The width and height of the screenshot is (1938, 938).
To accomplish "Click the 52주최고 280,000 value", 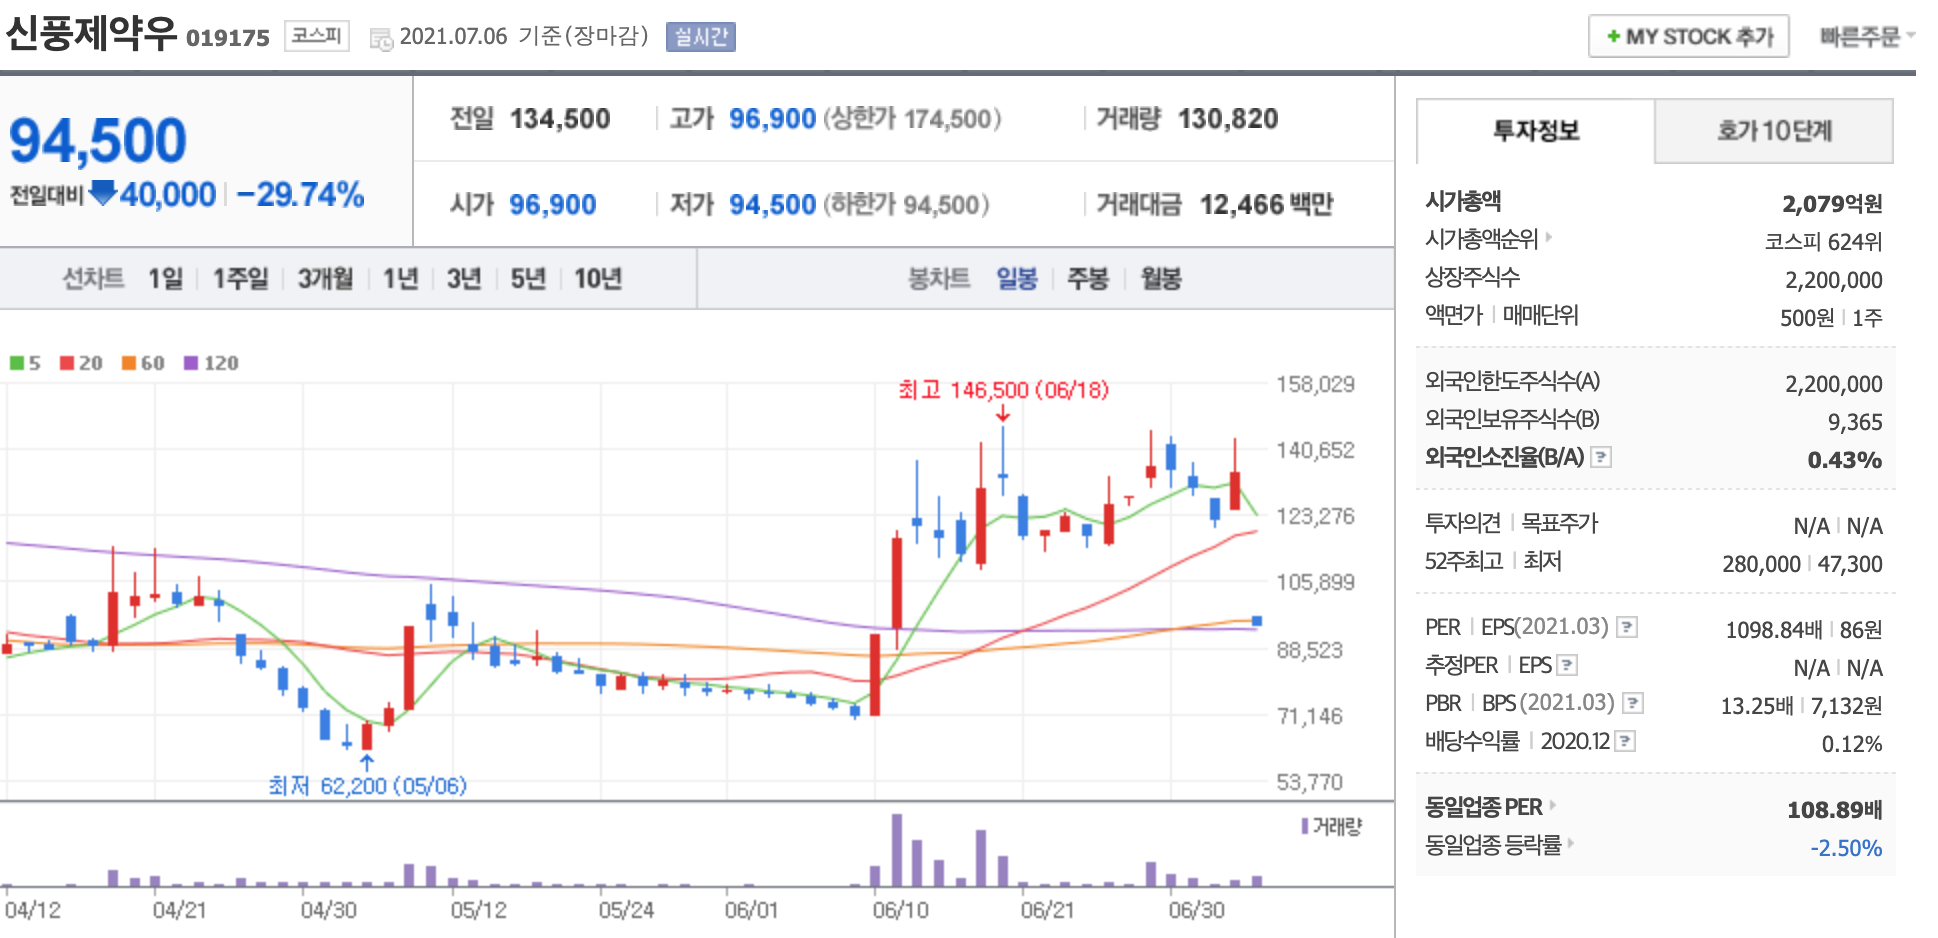I will pos(1761,564).
